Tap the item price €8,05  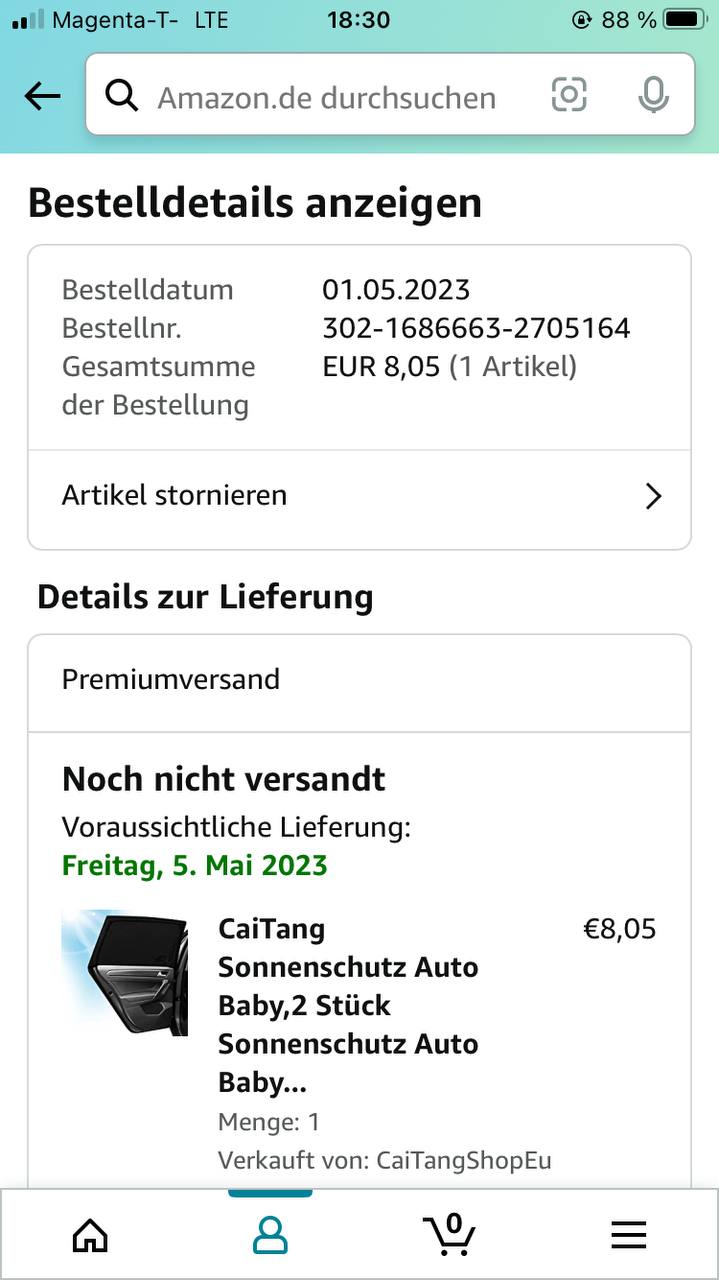619,929
